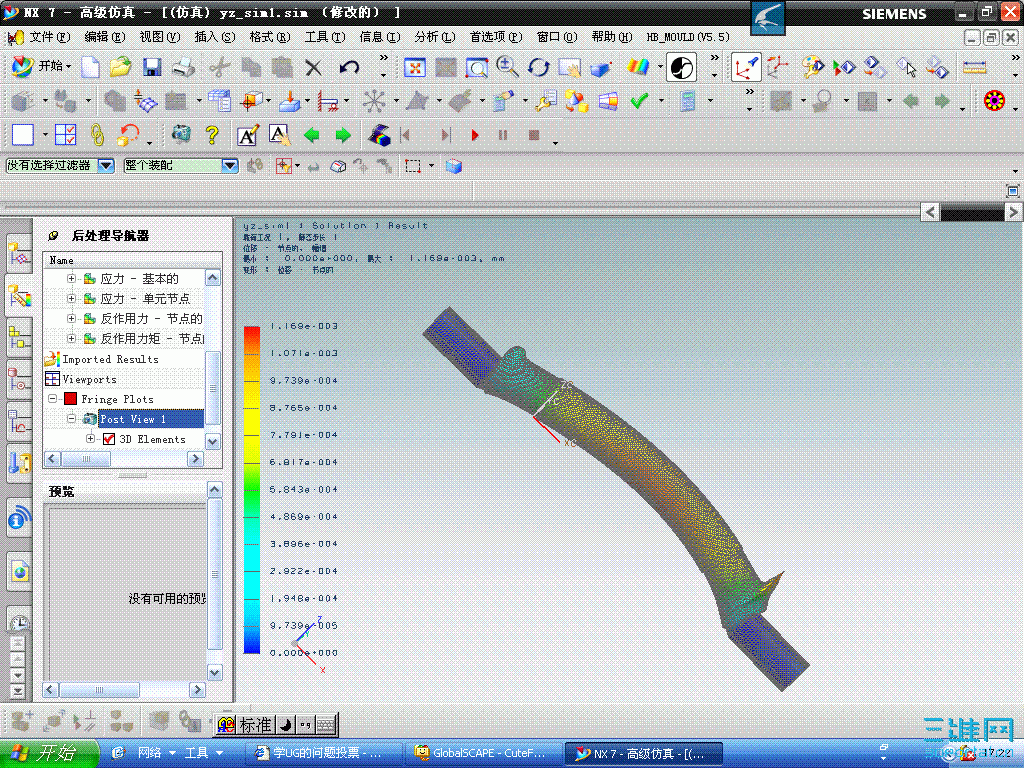
Task: Open the simulation navigator side tab
Action: coord(19,255)
